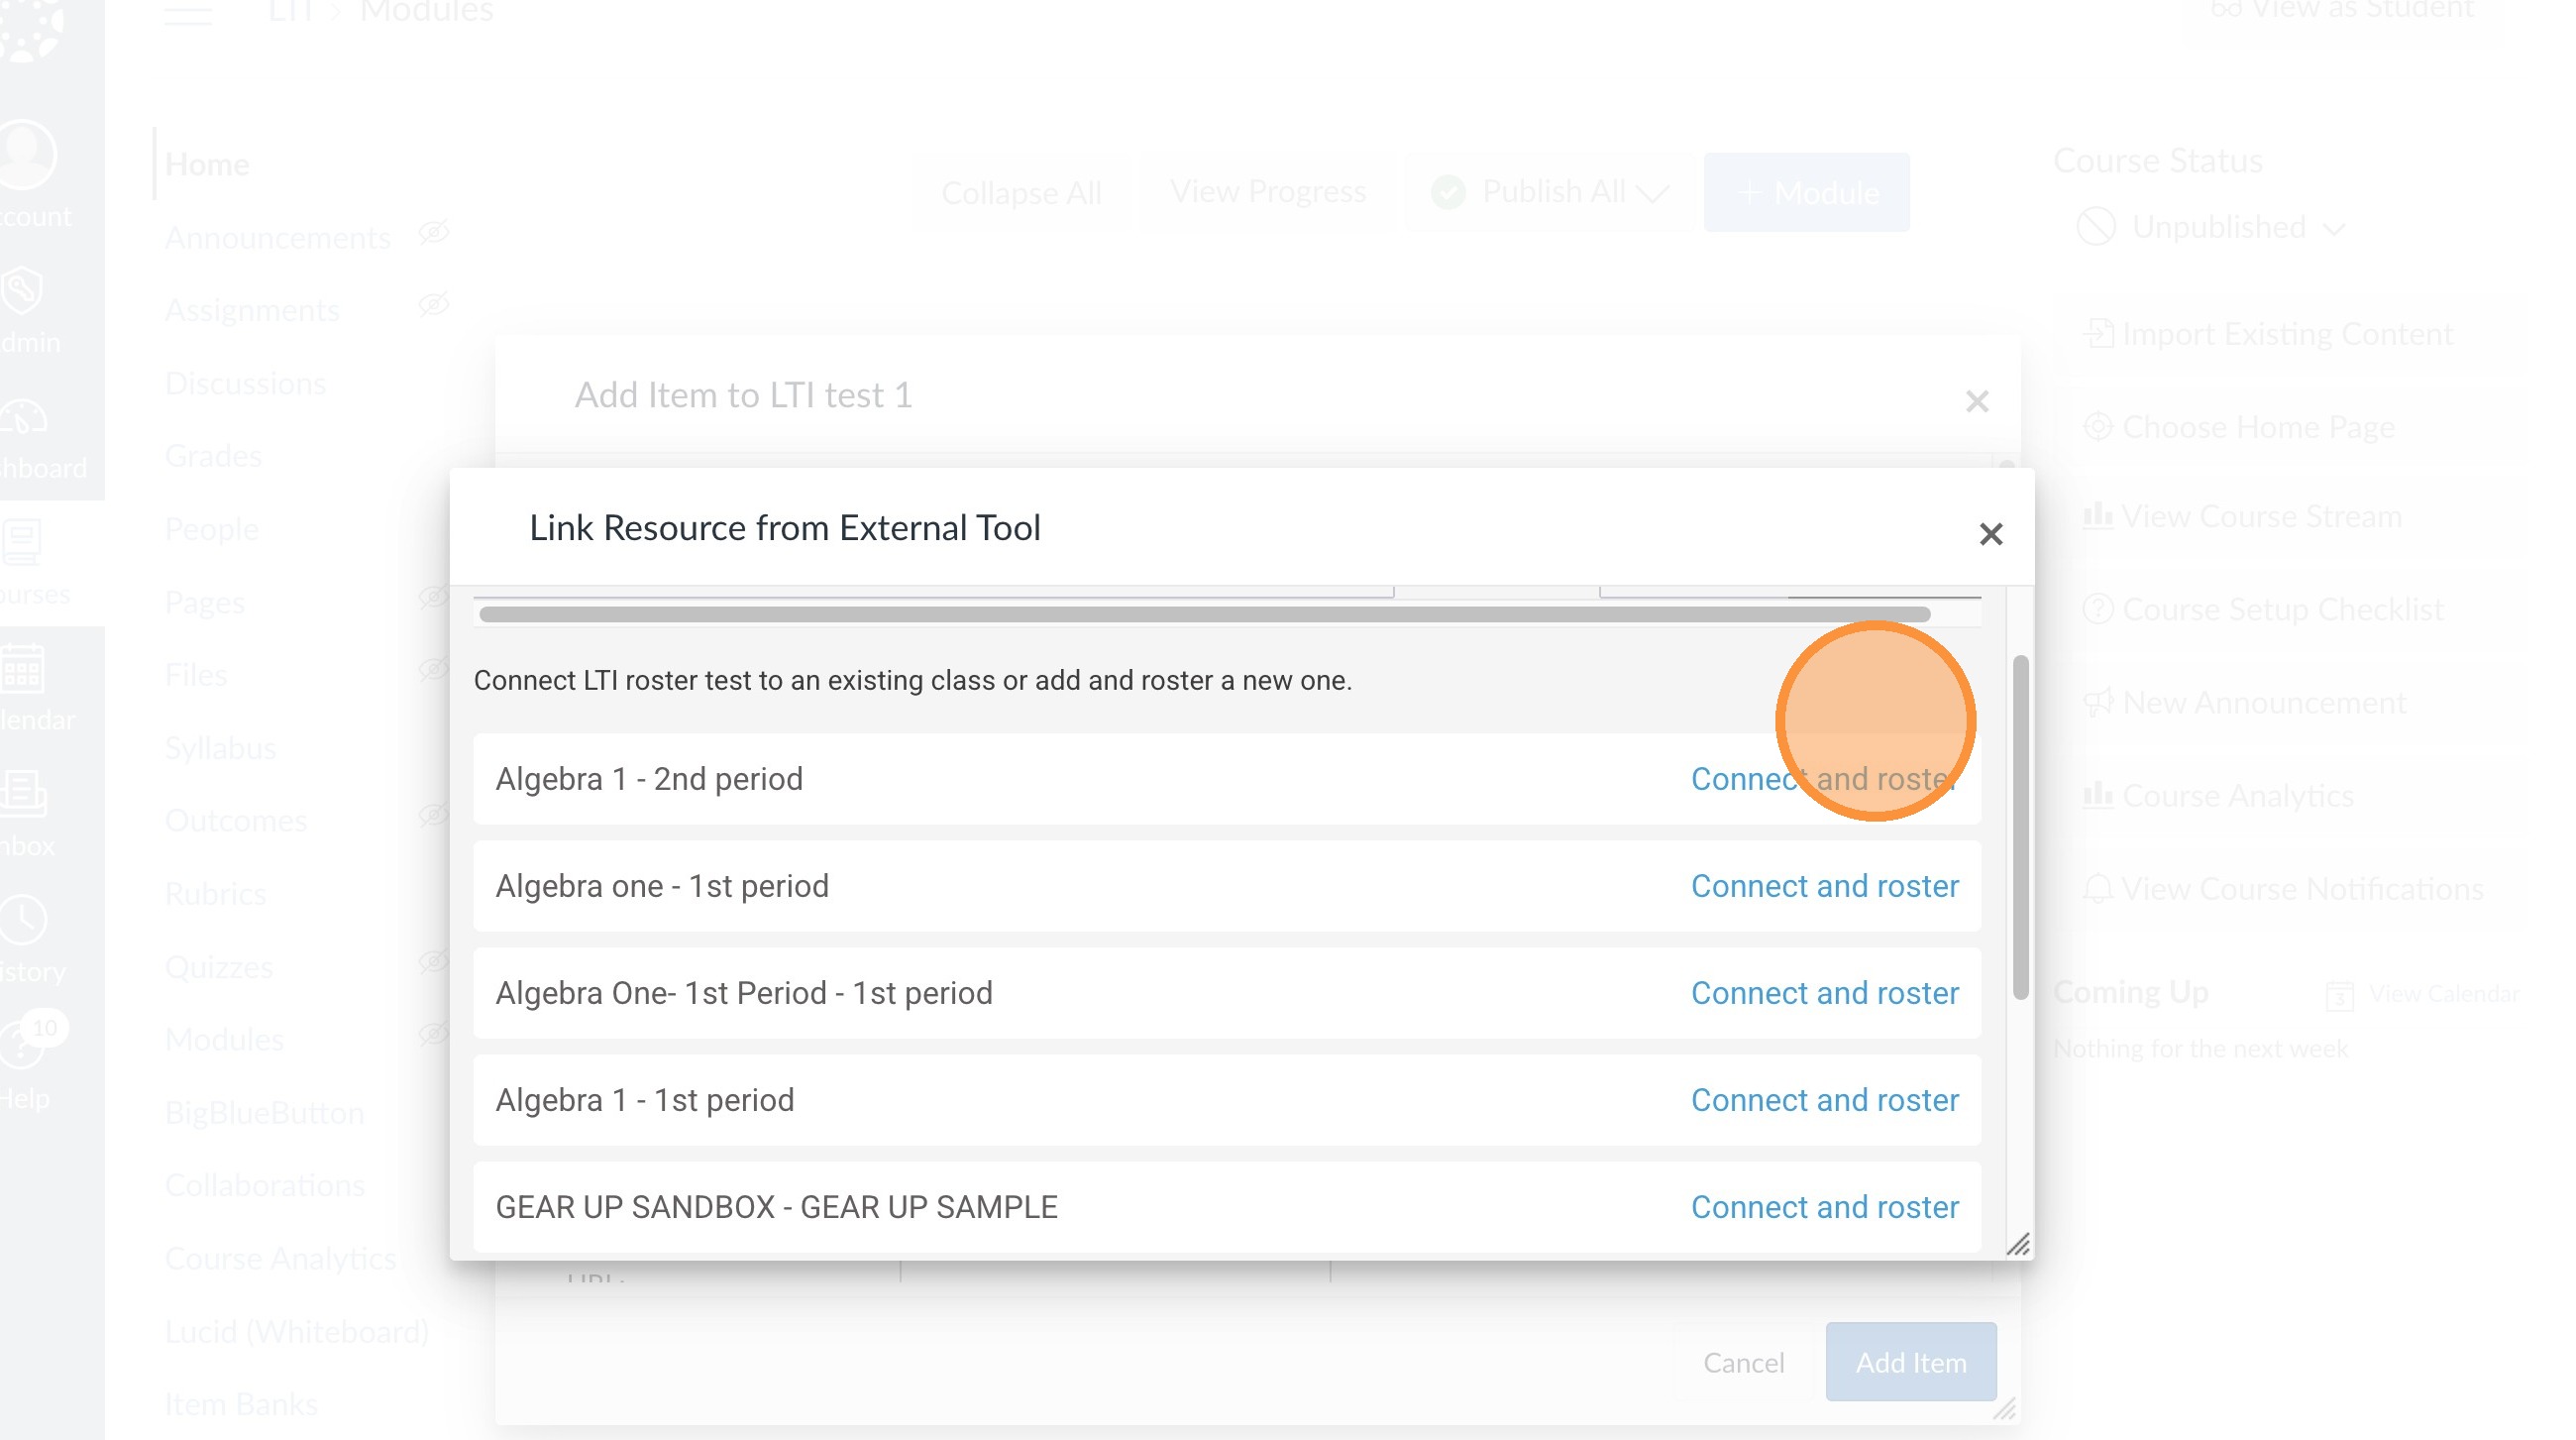Close the Link Resource from External Tool dialog
The width and height of the screenshot is (2576, 1440).
[x=1990, y=534]
